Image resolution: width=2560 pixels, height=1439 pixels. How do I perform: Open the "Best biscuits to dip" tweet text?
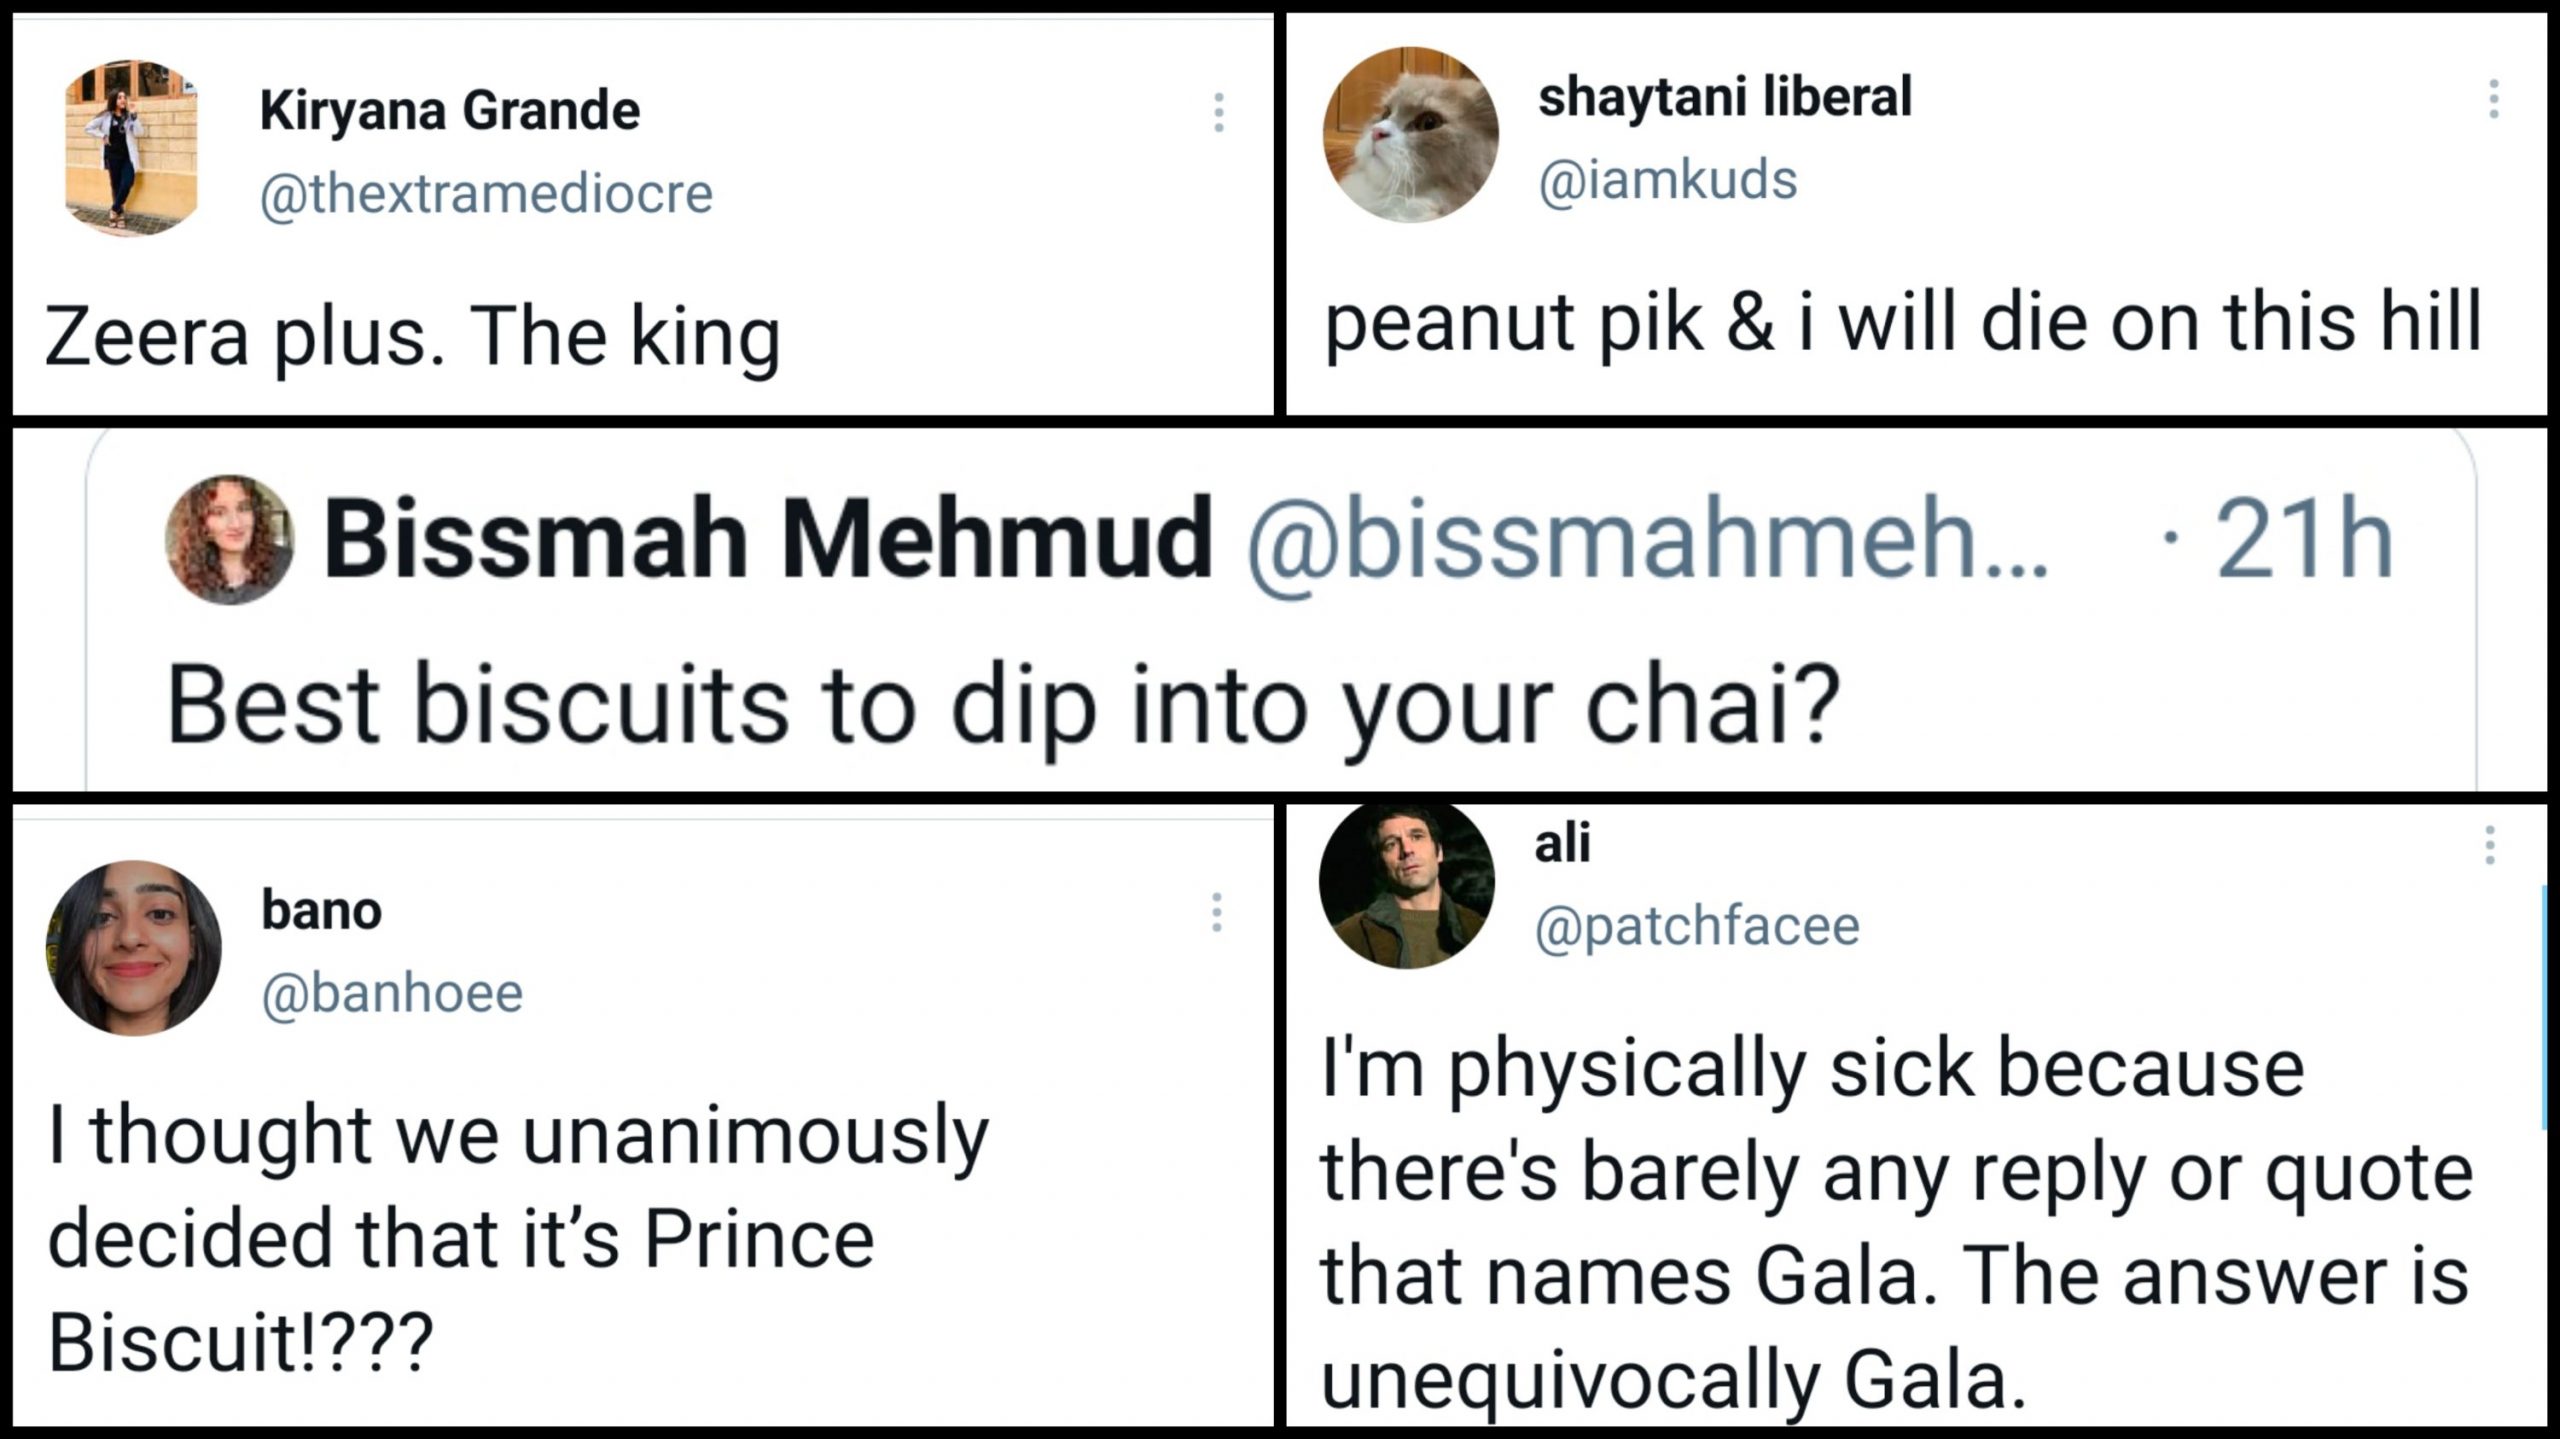tap(1003, 706)
